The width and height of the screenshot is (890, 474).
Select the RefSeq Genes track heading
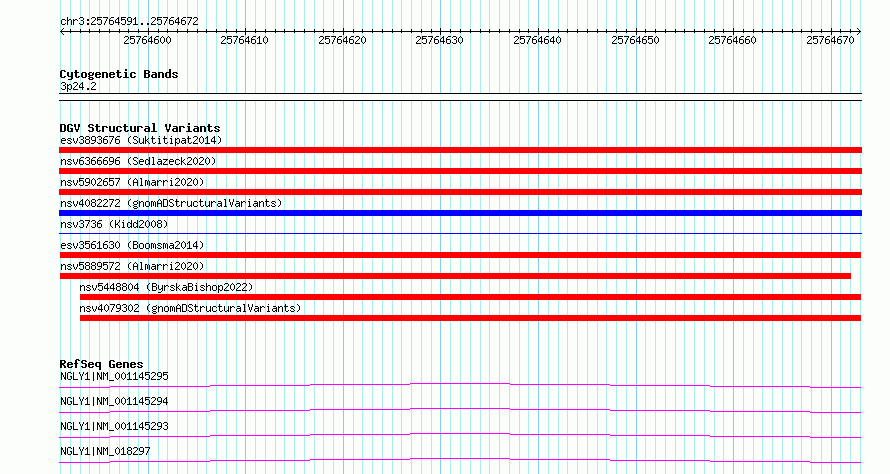[x=101, y=364]
